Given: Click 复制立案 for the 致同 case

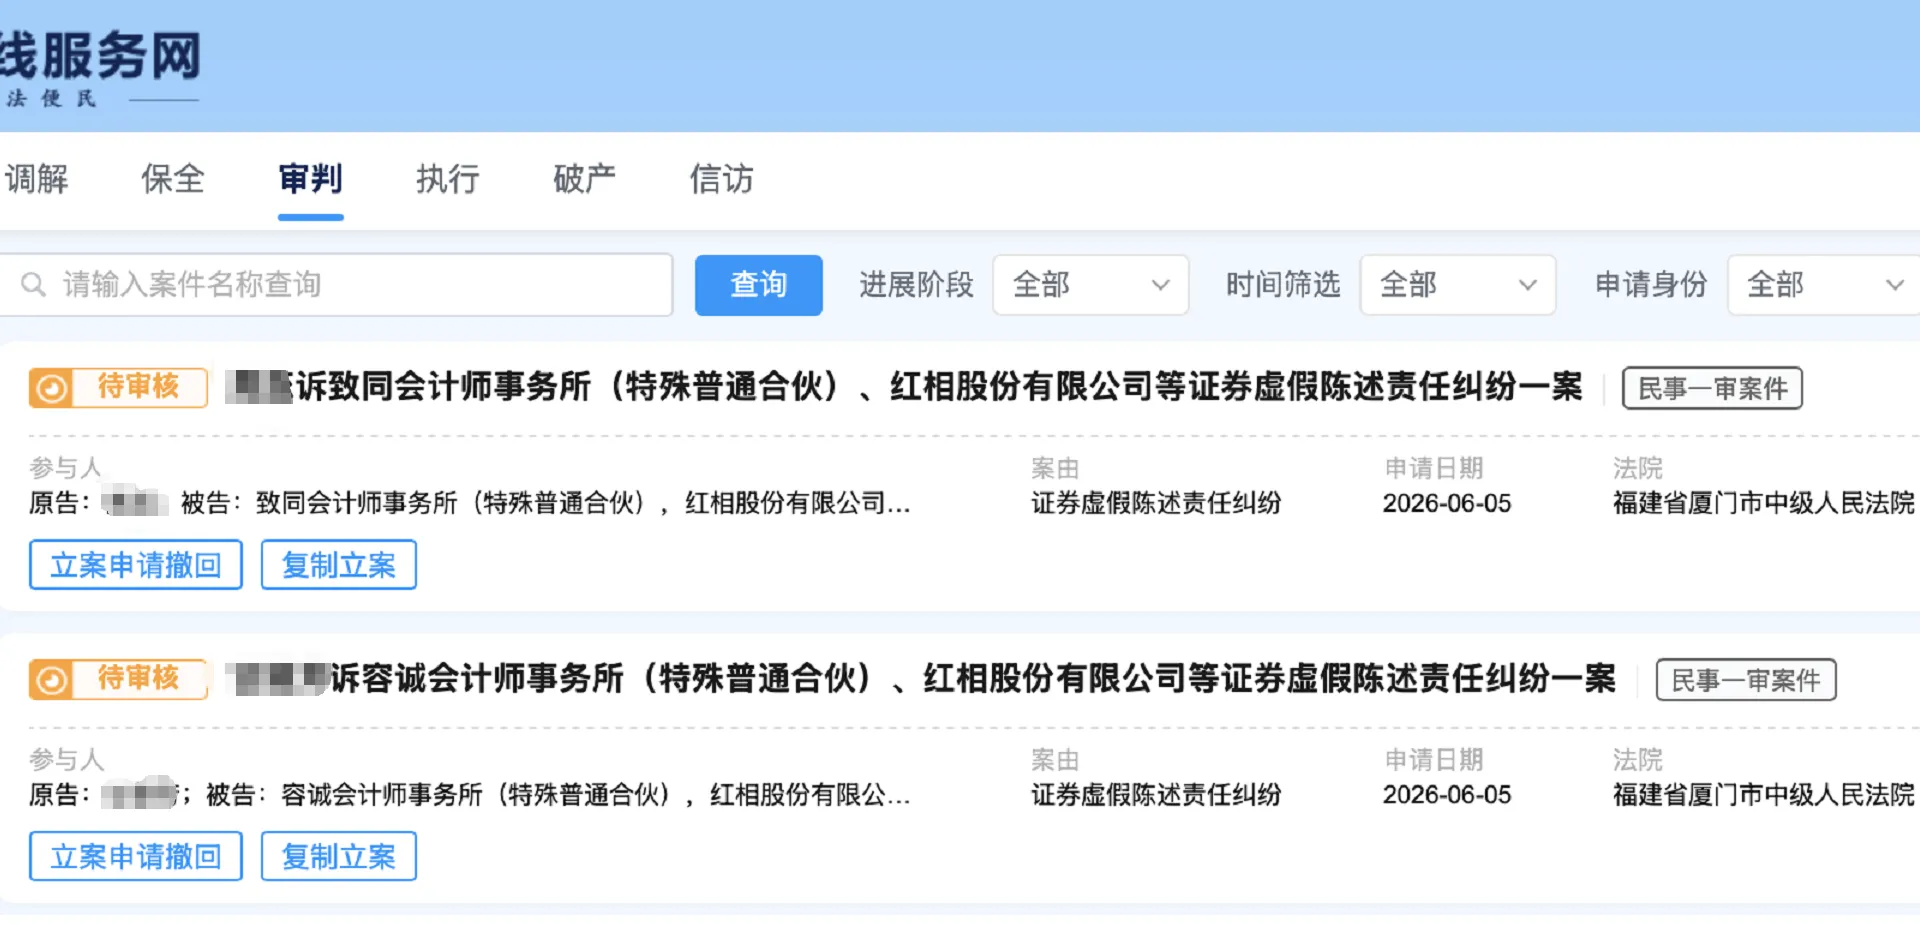Looking at the screenshot, I should click(339, 565).
